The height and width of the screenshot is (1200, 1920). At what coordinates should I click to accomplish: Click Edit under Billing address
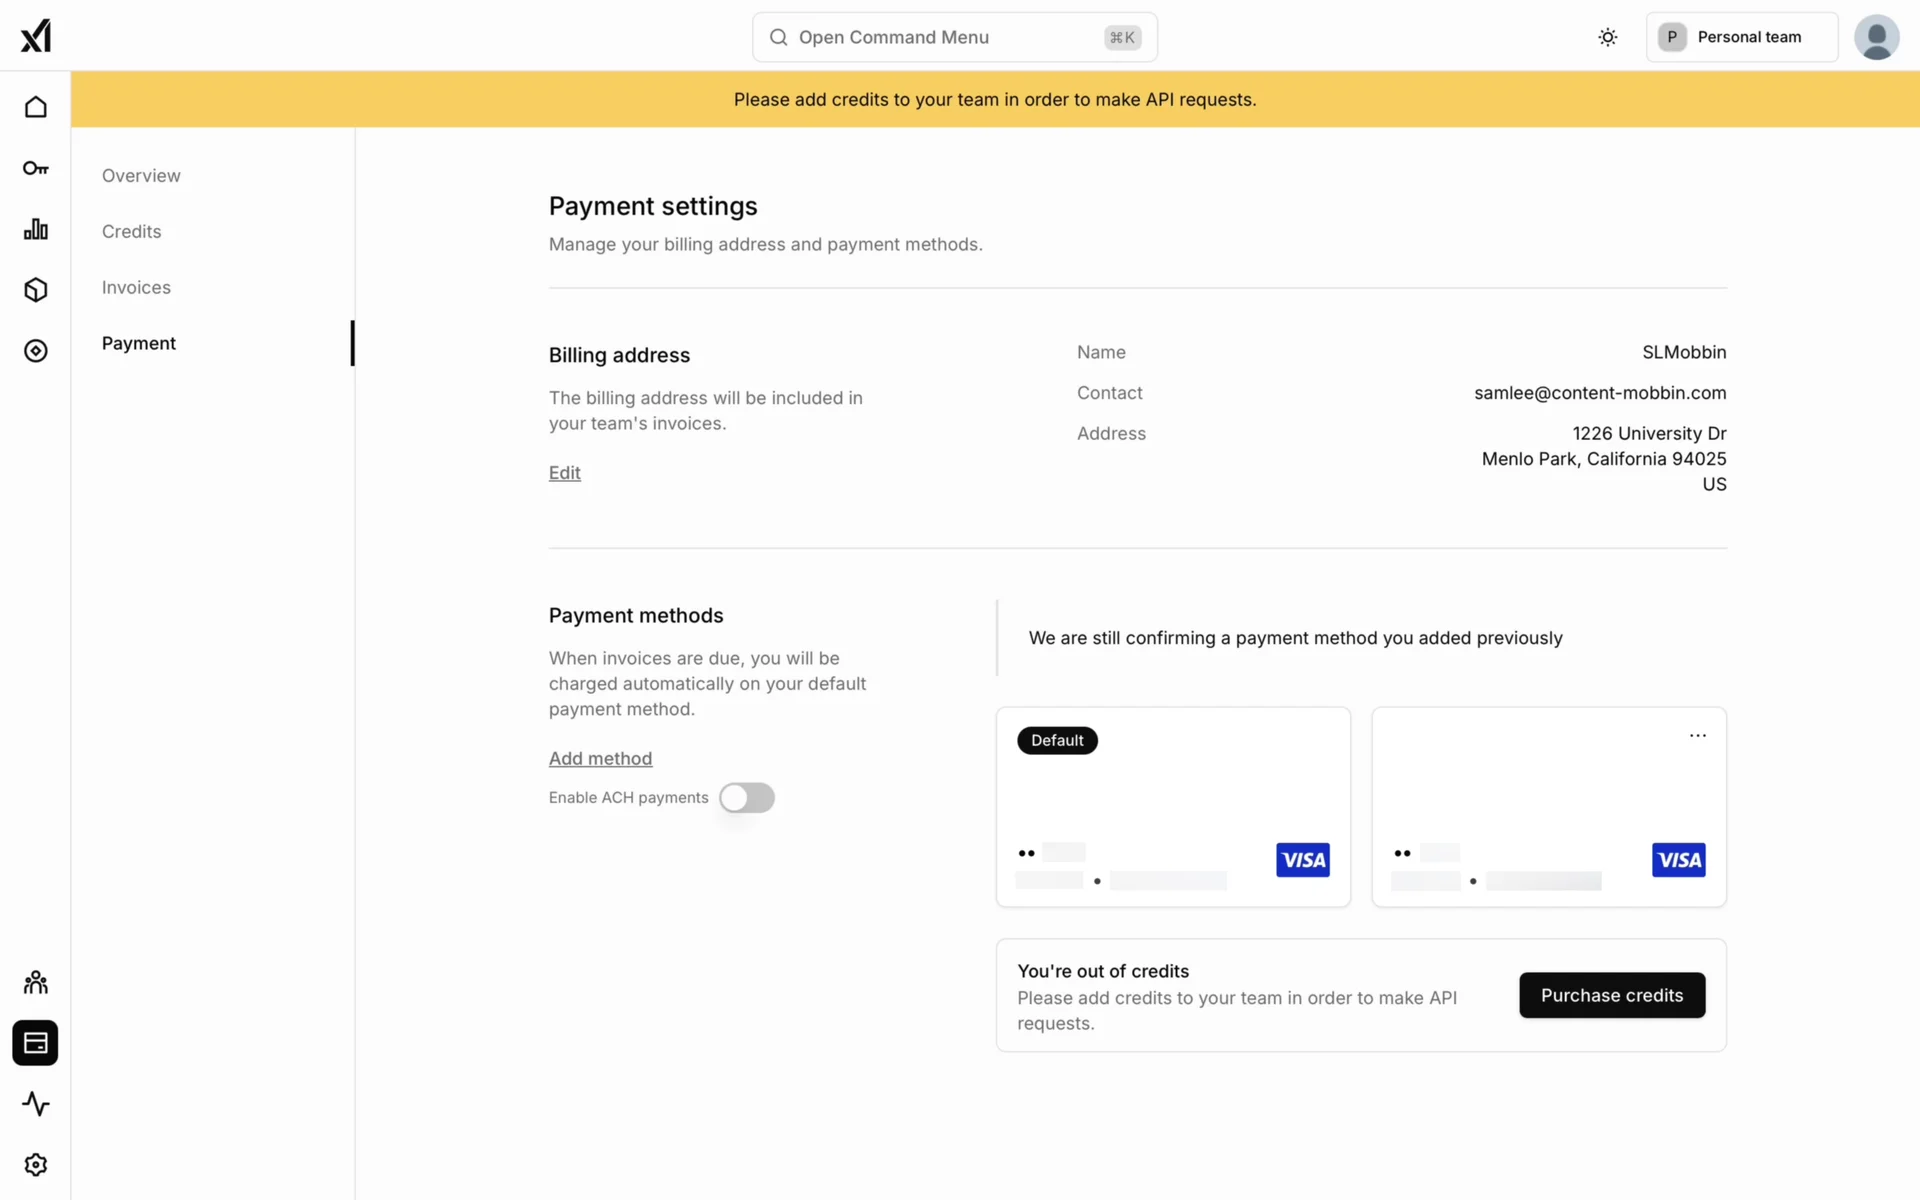(564, 473)
